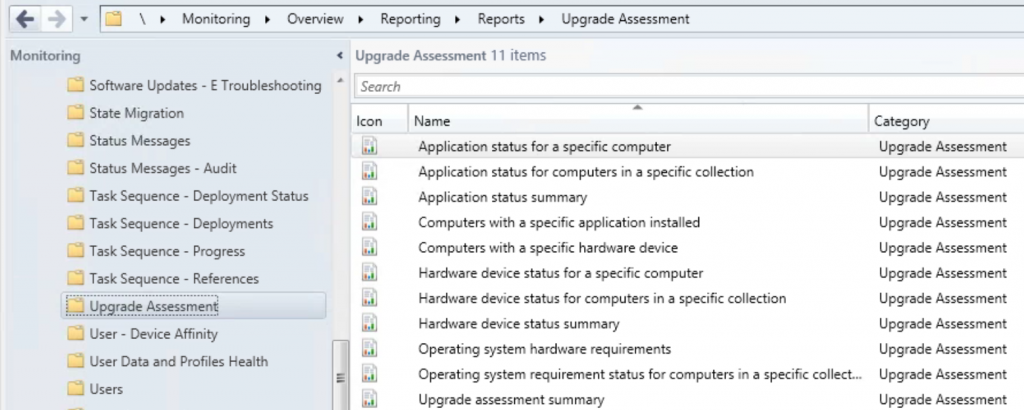Expand the arrow after Monitoring in the breadcrumb
The width and height of the screenshot is (1024, 410).
tap(268, 20)
